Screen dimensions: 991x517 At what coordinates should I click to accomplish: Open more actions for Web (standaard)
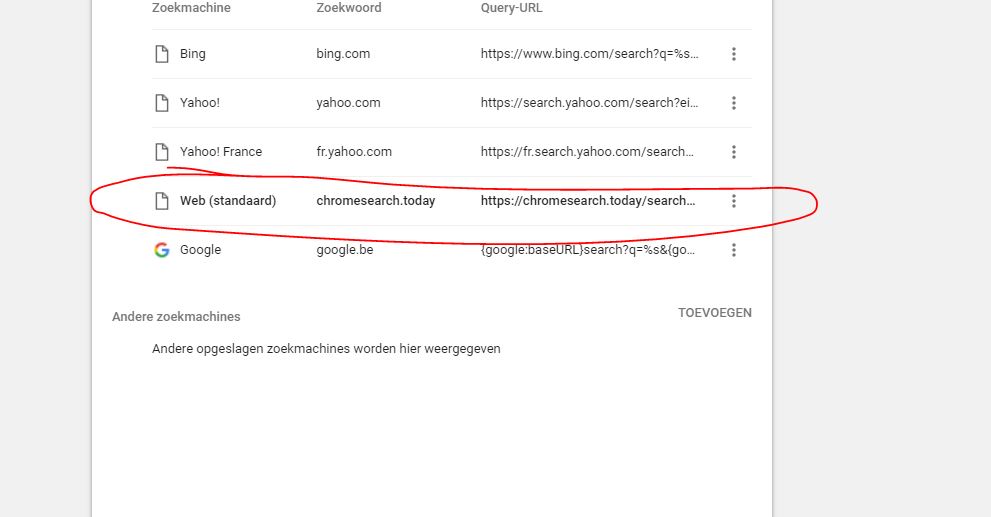tap(734, 201)
